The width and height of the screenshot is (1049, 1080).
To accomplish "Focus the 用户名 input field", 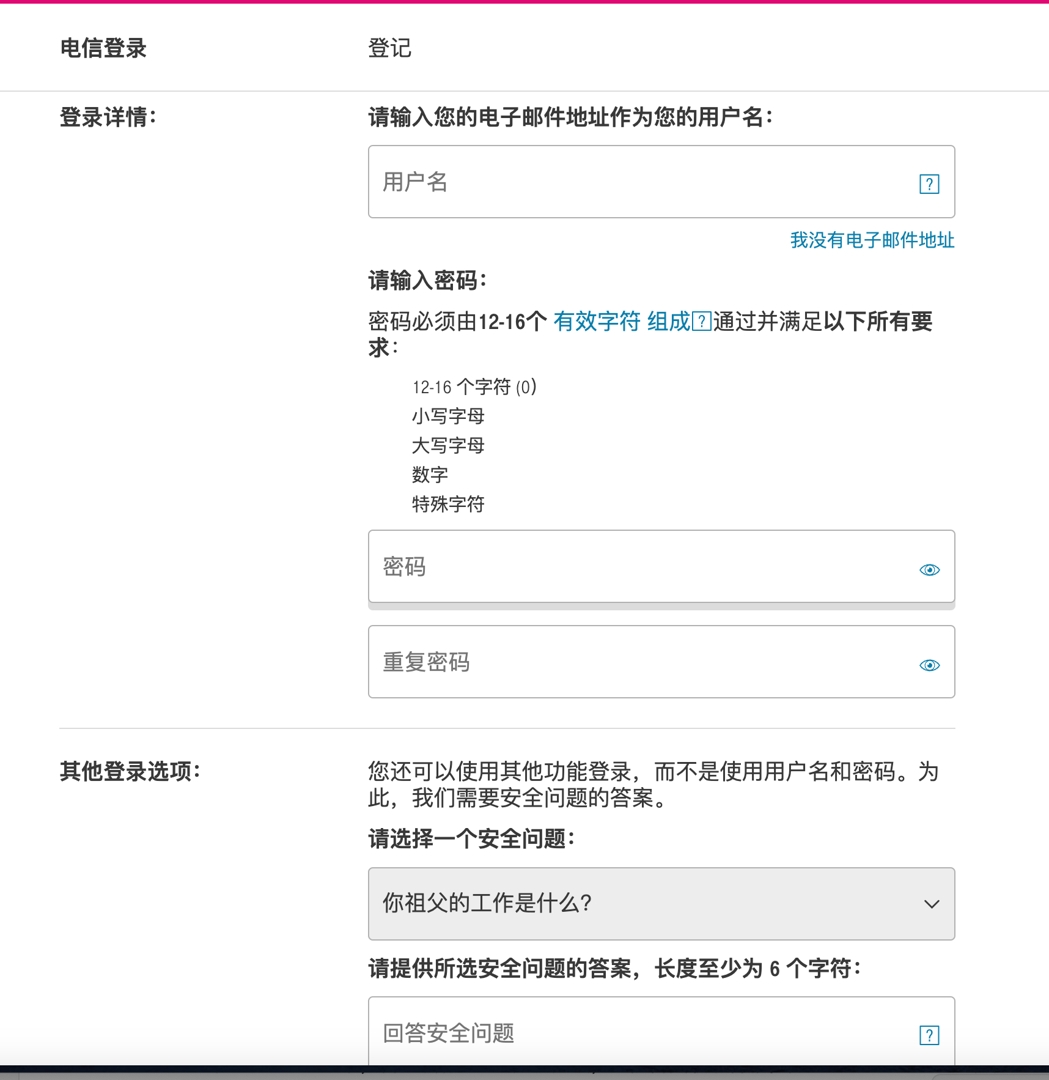I will coord(661,182).
